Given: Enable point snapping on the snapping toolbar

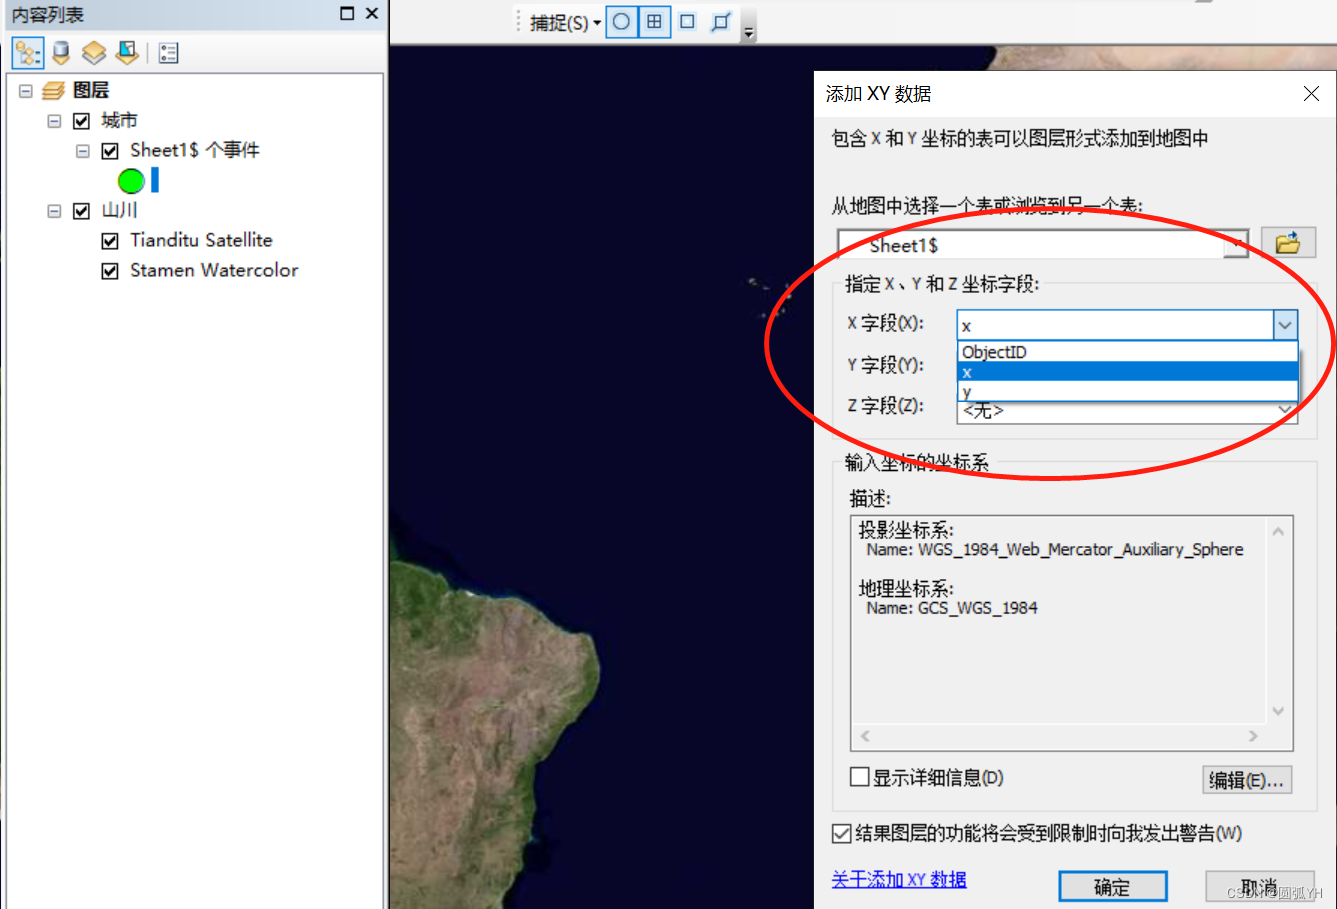Looking at the screenshot, I should coord(621,22).
